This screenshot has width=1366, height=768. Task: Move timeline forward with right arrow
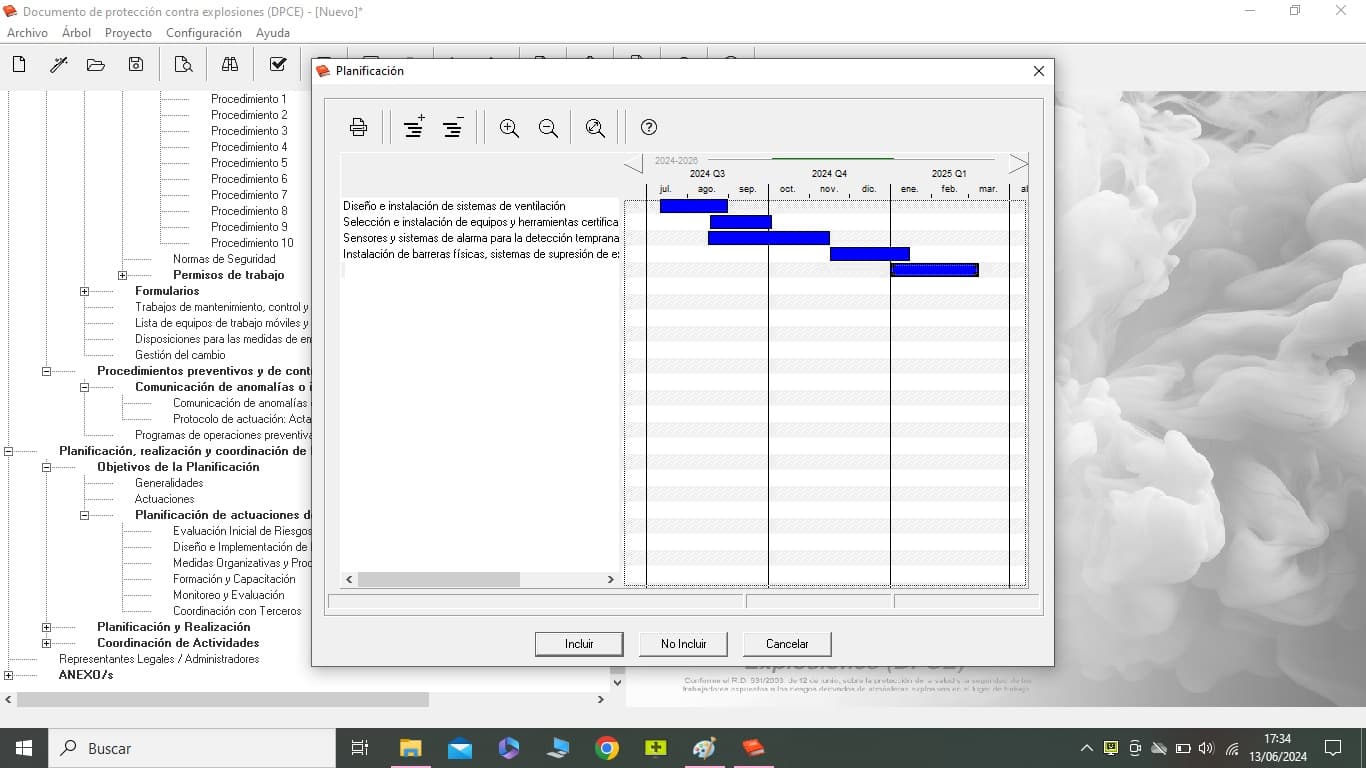pos(1018,164)
